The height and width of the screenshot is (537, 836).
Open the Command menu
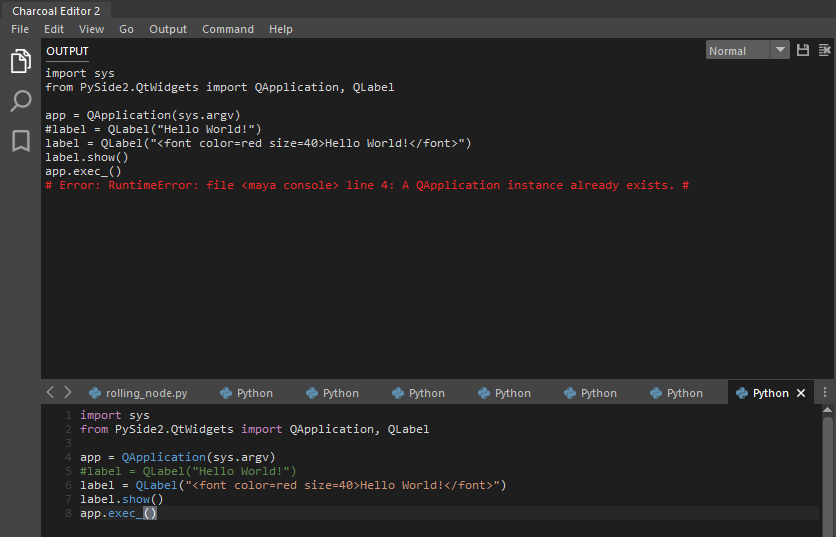coord(228,29)
